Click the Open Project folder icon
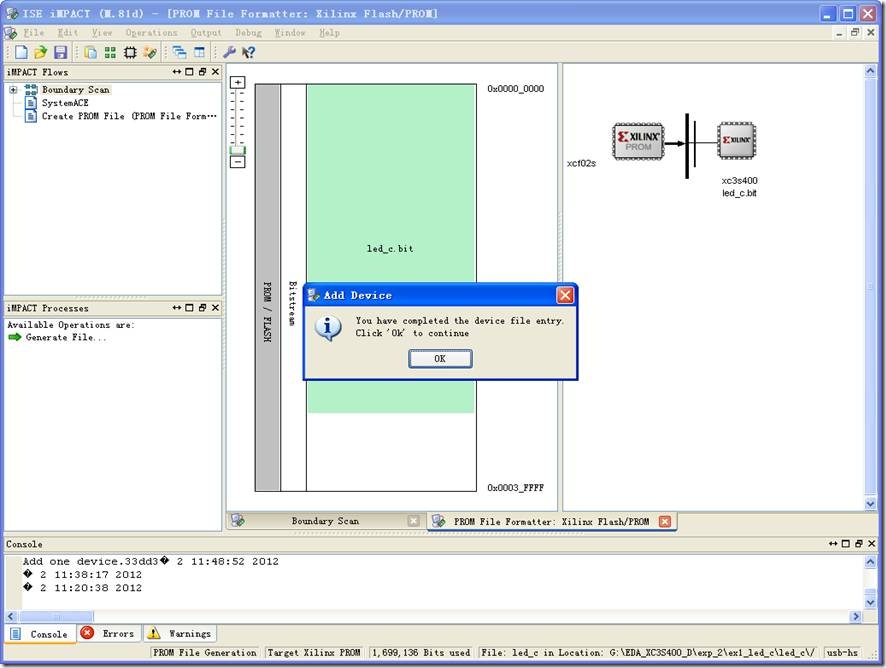 coord(41,52)
